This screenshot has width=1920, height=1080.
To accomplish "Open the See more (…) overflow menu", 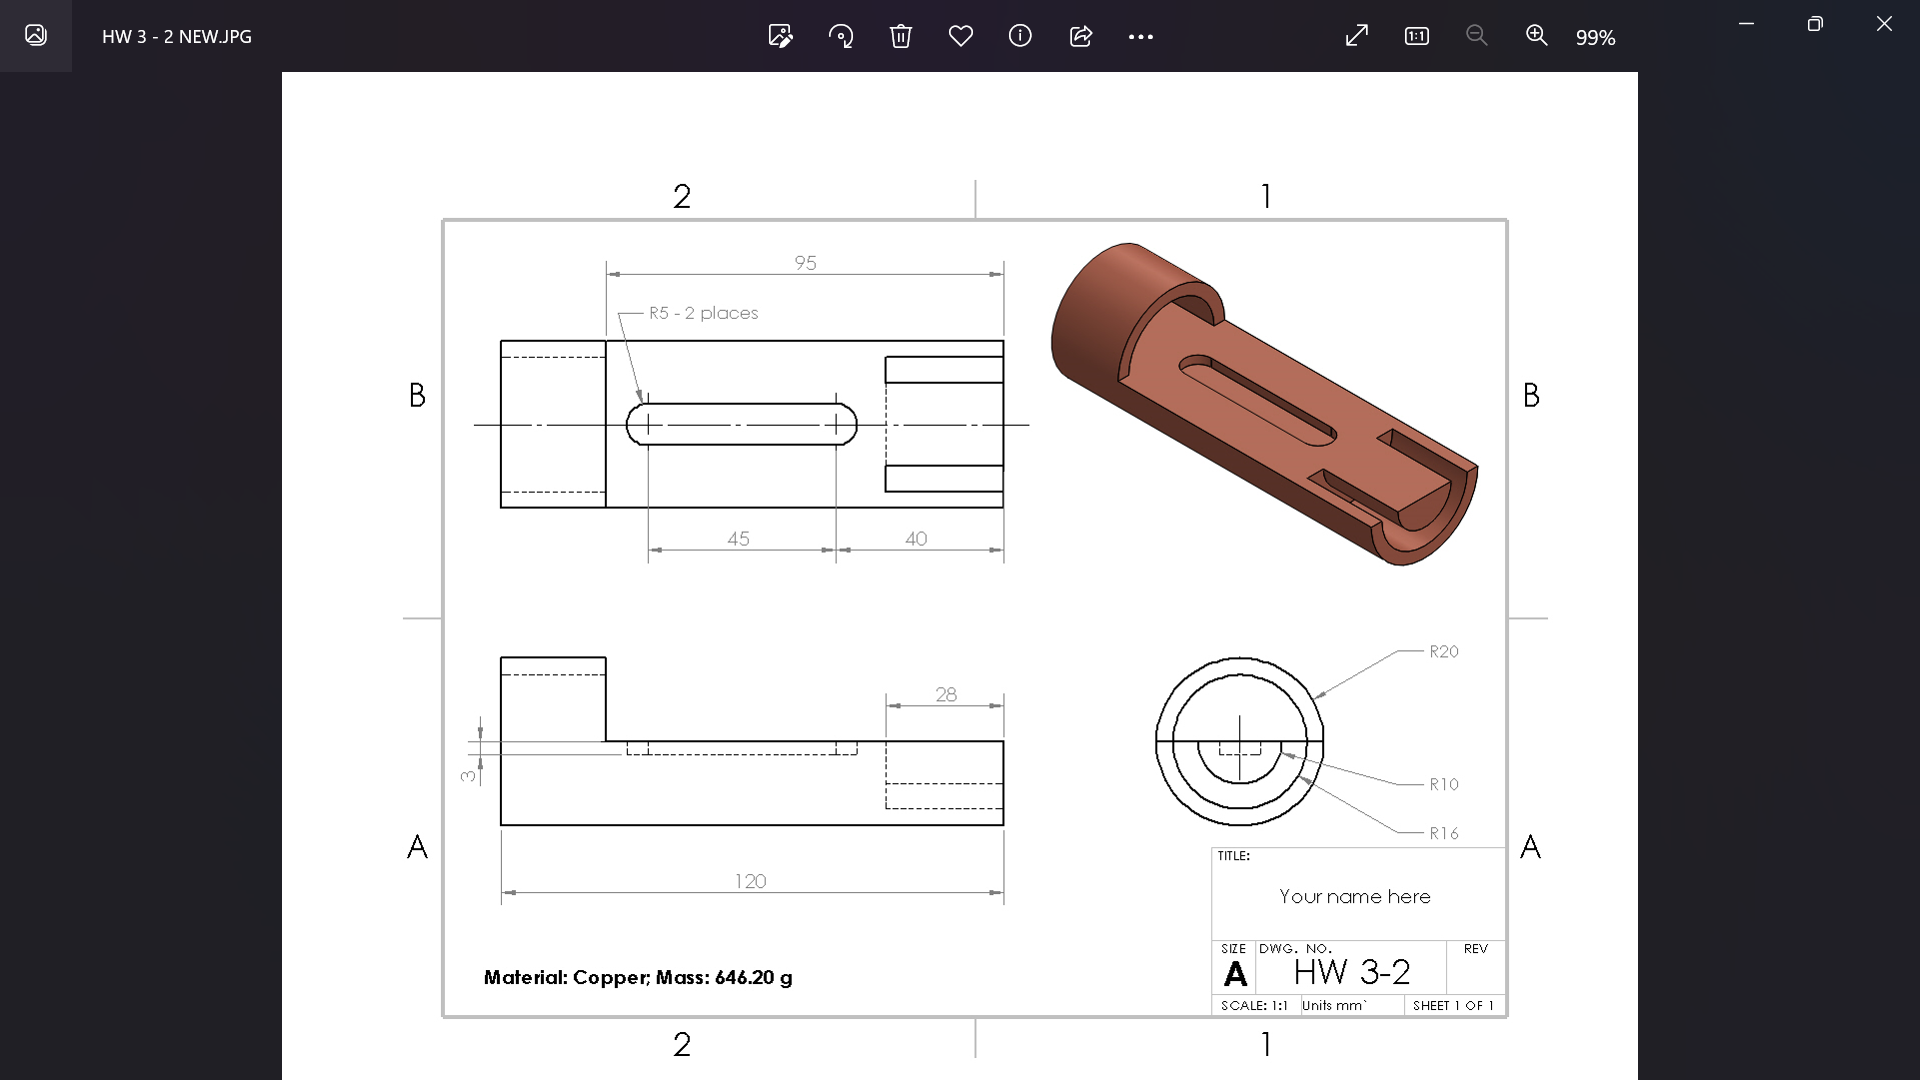I will [1142, 36].
